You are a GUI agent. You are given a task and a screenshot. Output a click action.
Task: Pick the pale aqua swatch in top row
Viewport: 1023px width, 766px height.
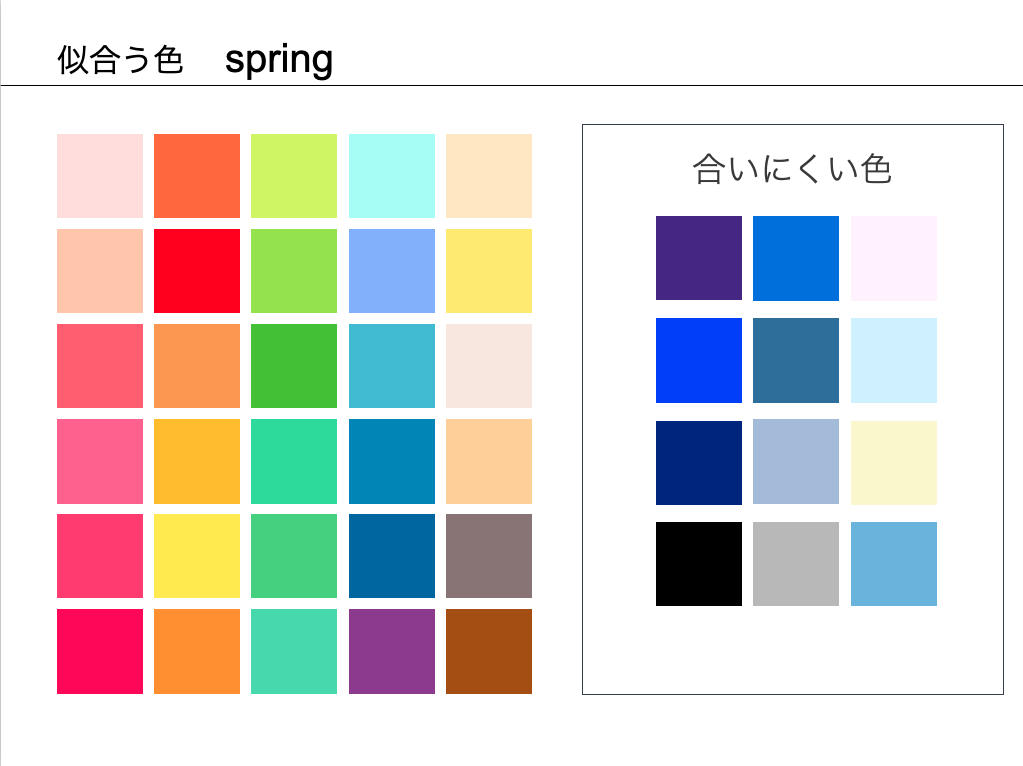(392, 176)
